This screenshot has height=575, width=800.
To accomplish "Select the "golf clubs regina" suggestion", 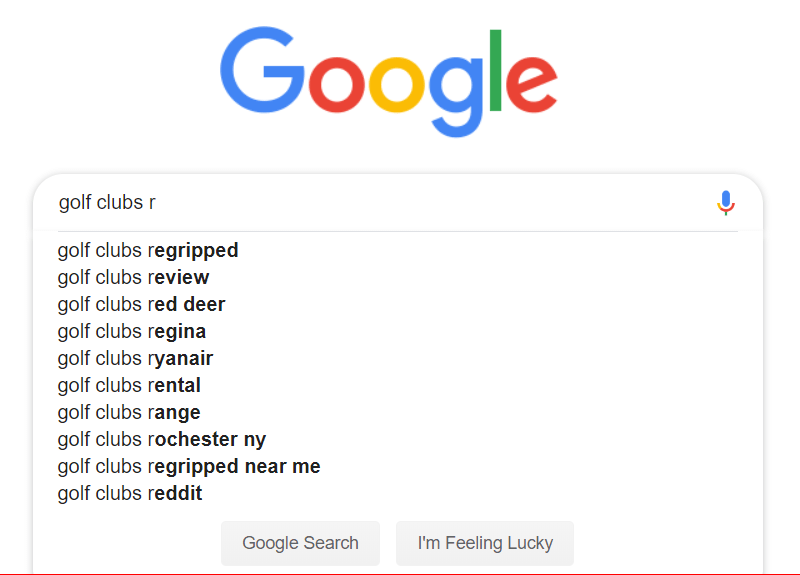I will pyautogui.click(x=132, y=331).
